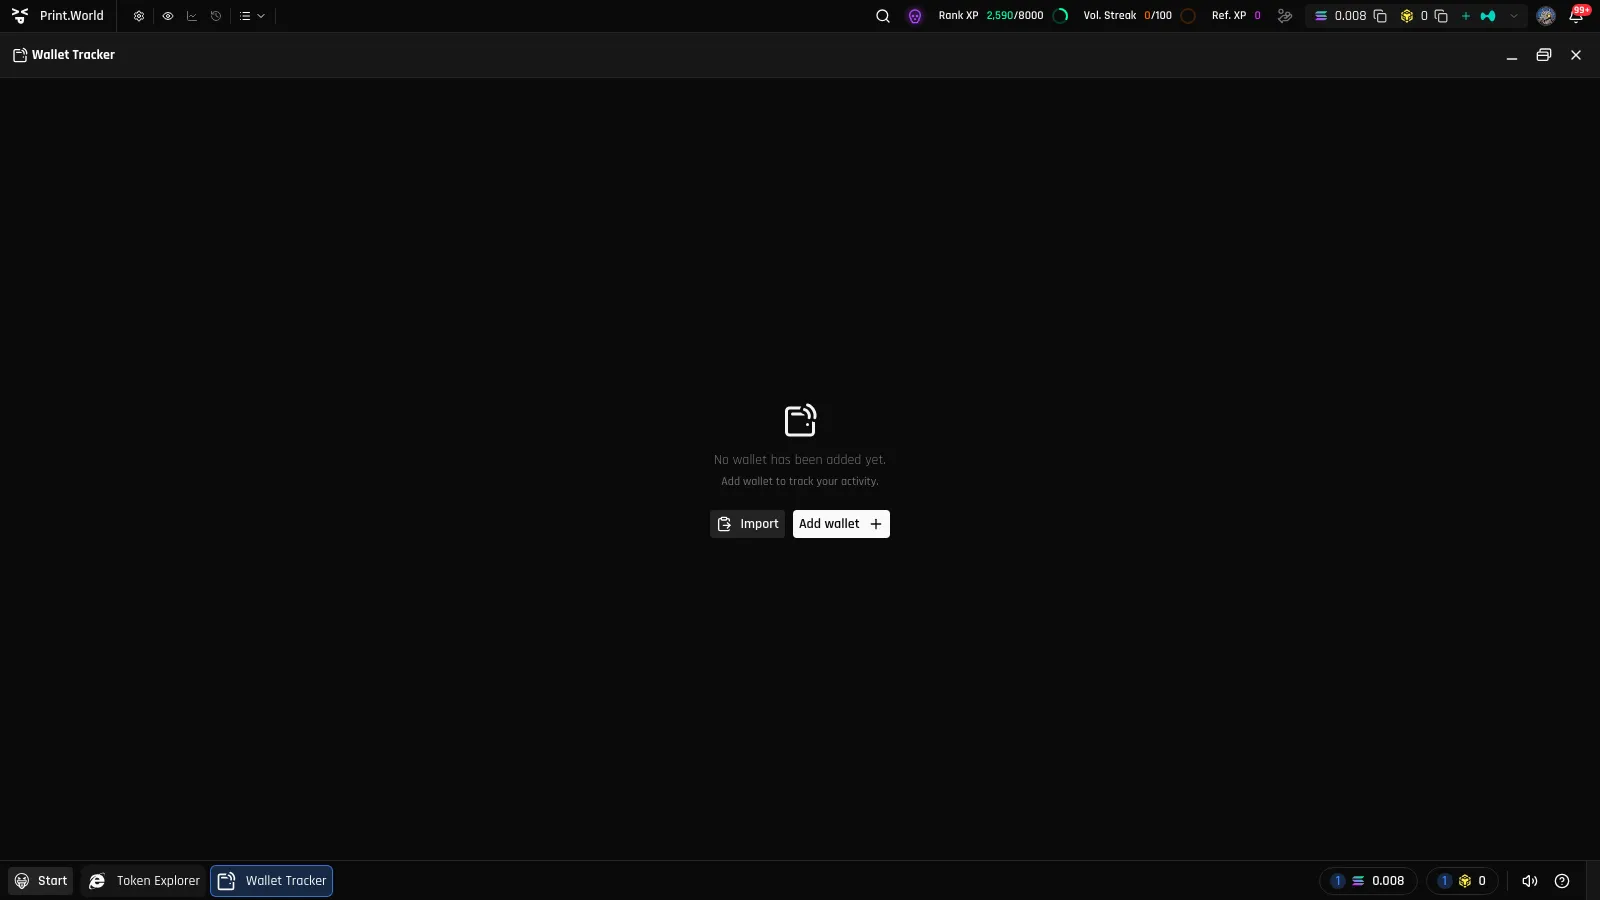Switch to Token Explorer in taskbar
The width and height of the screenshot is (1600, 900).
pos(145,881)
